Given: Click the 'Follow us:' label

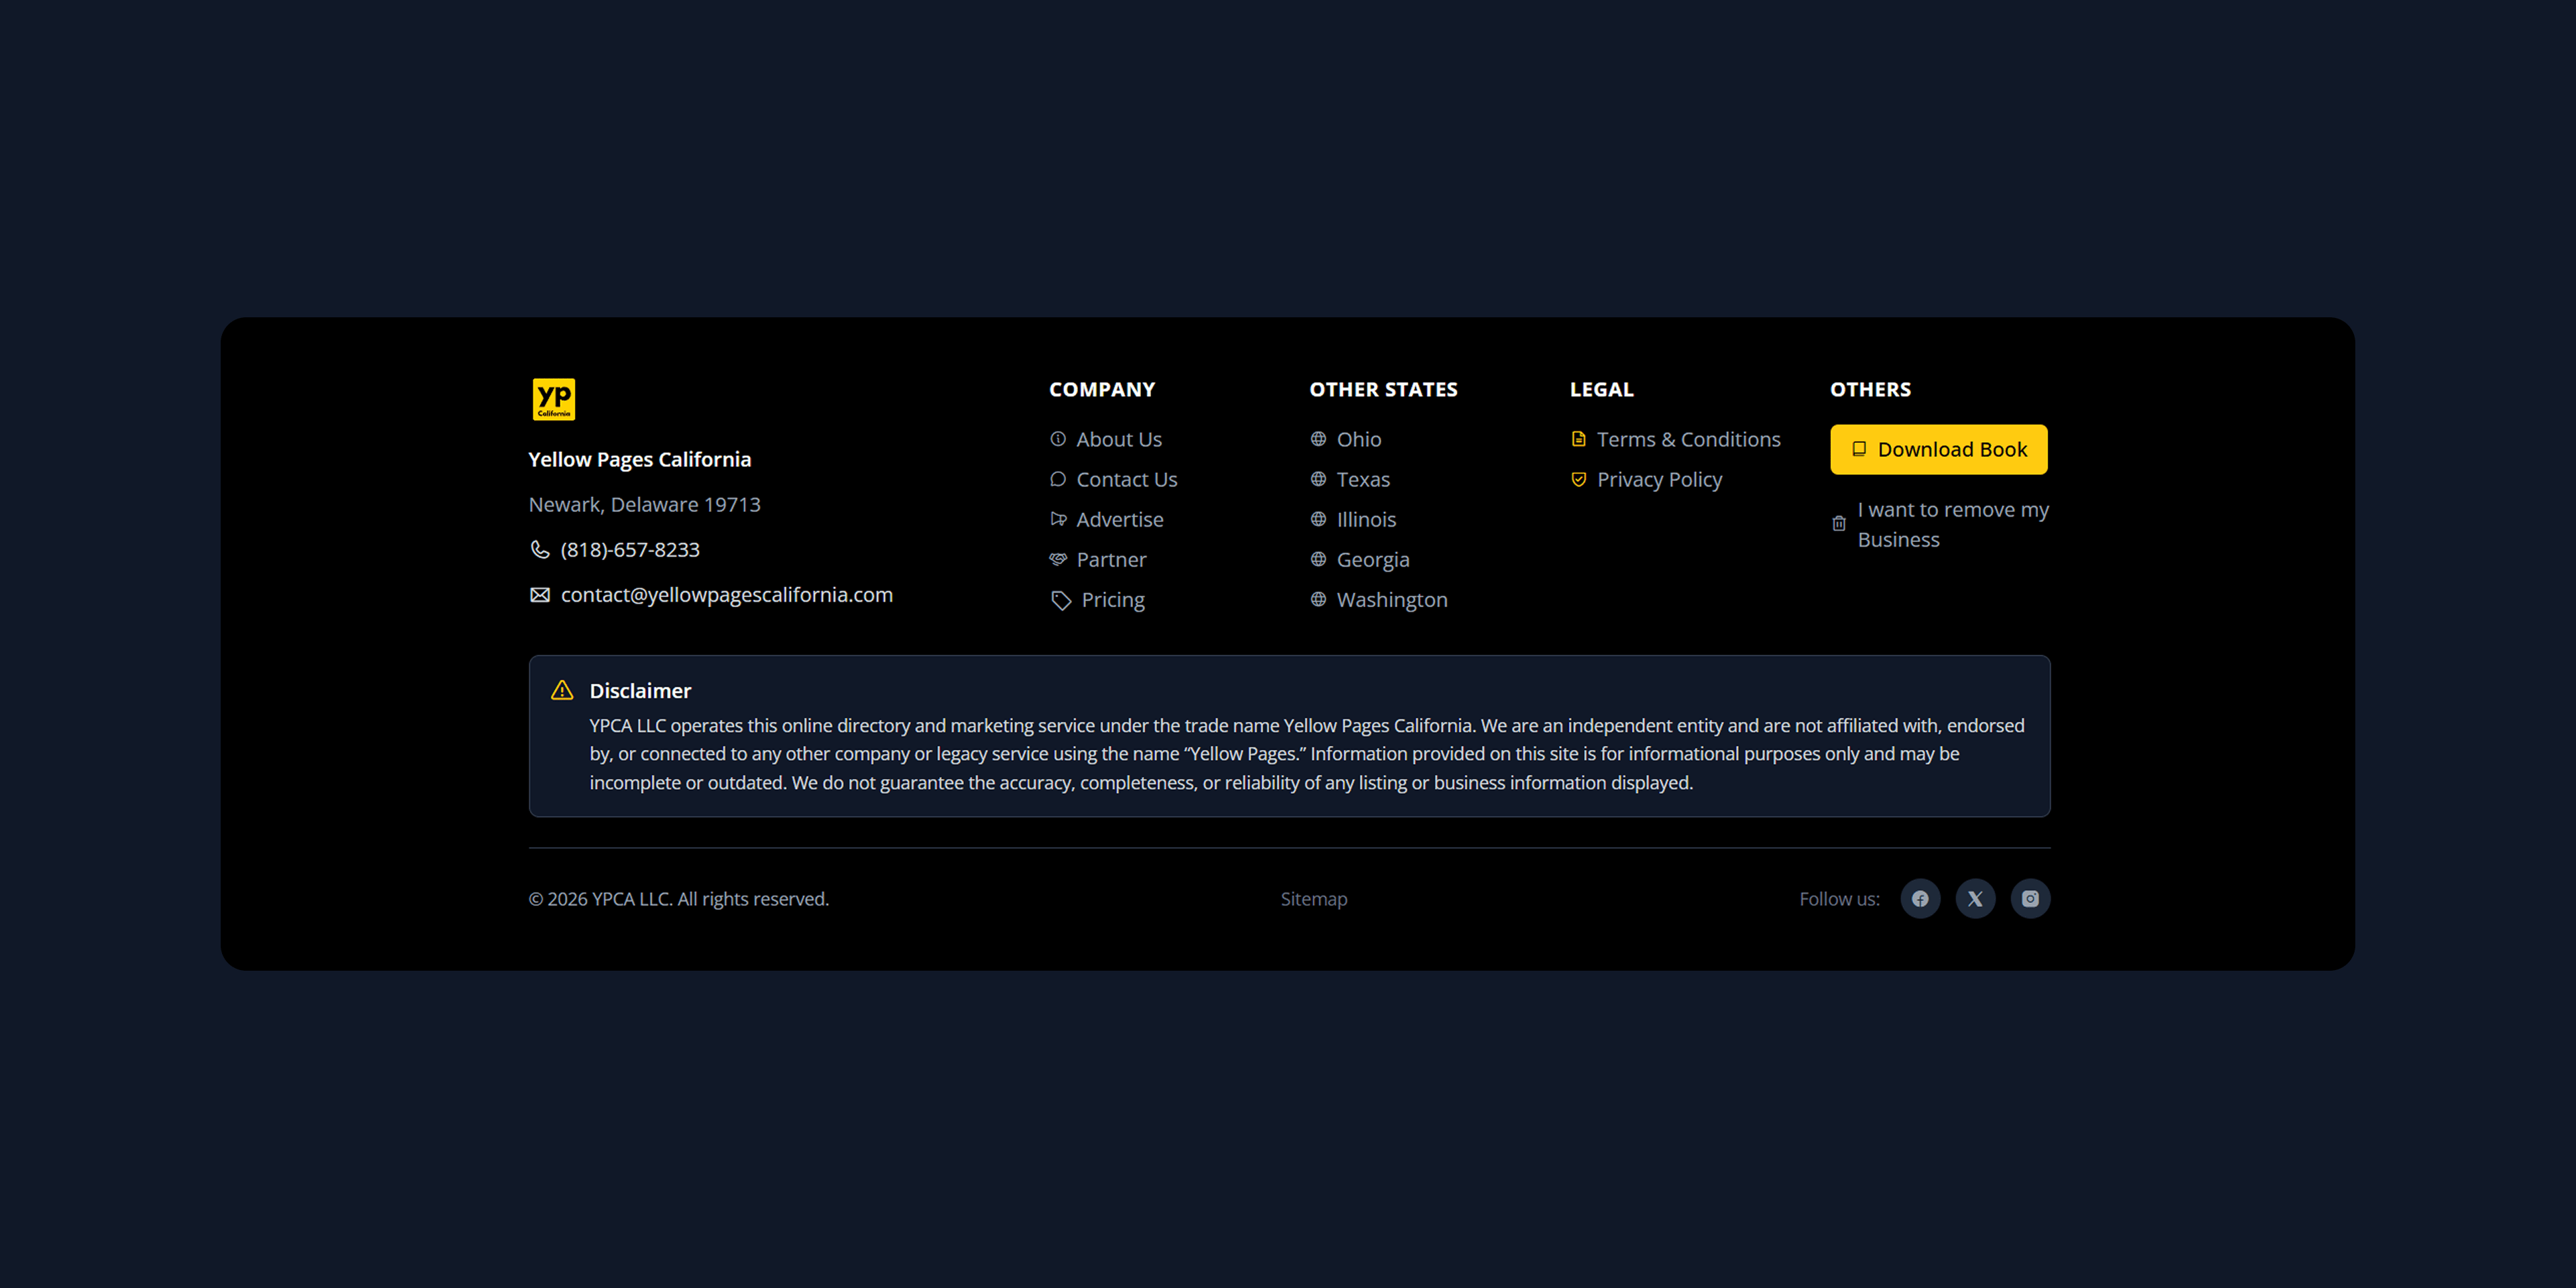Looking at the screenshot, I should pyautogui.click(x=1839, y=898).
